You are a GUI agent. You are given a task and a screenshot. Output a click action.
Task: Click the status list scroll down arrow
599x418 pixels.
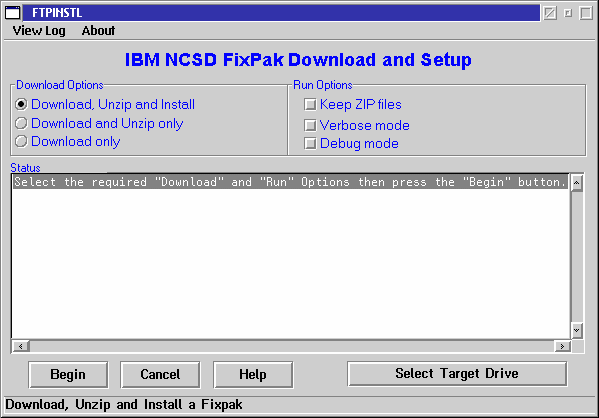577,331
